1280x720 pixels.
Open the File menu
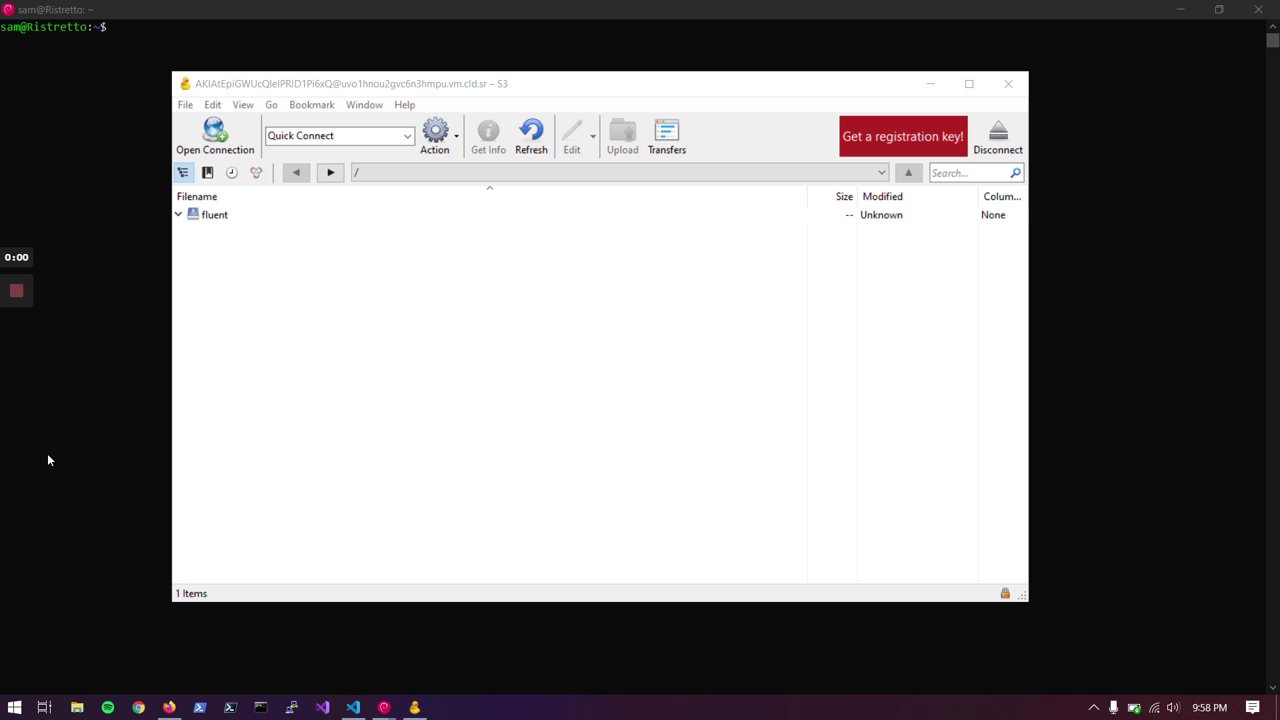click(185, 105)
